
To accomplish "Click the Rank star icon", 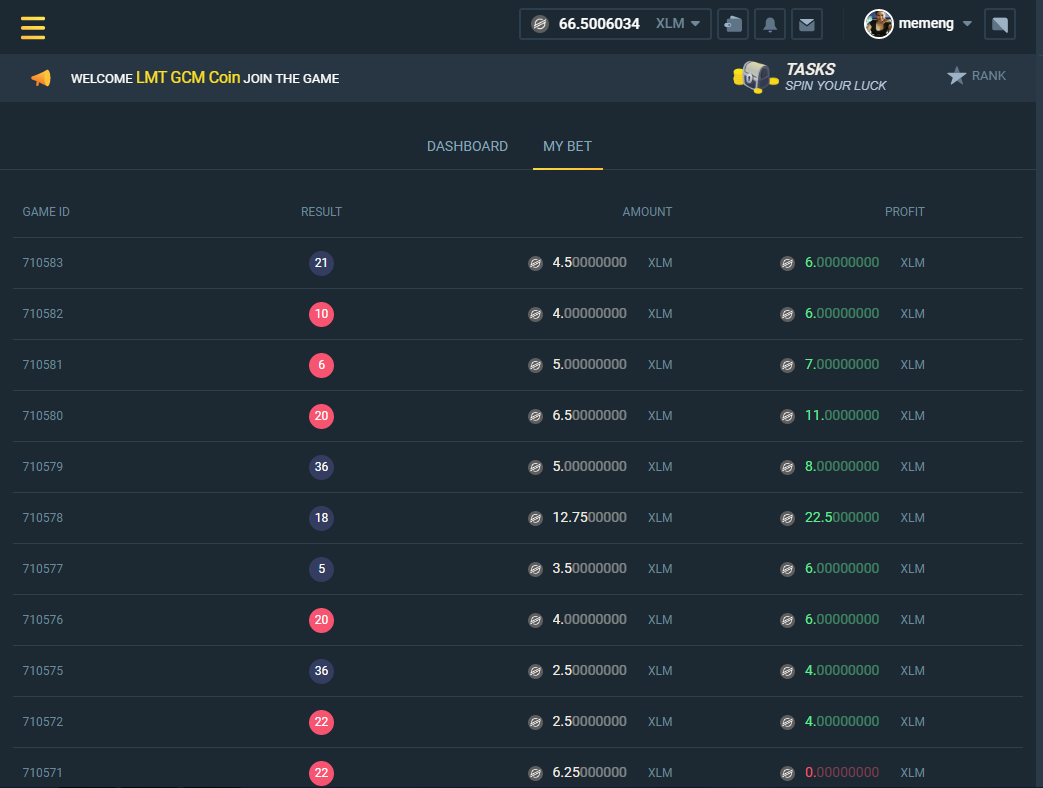I will coord(956,76).
